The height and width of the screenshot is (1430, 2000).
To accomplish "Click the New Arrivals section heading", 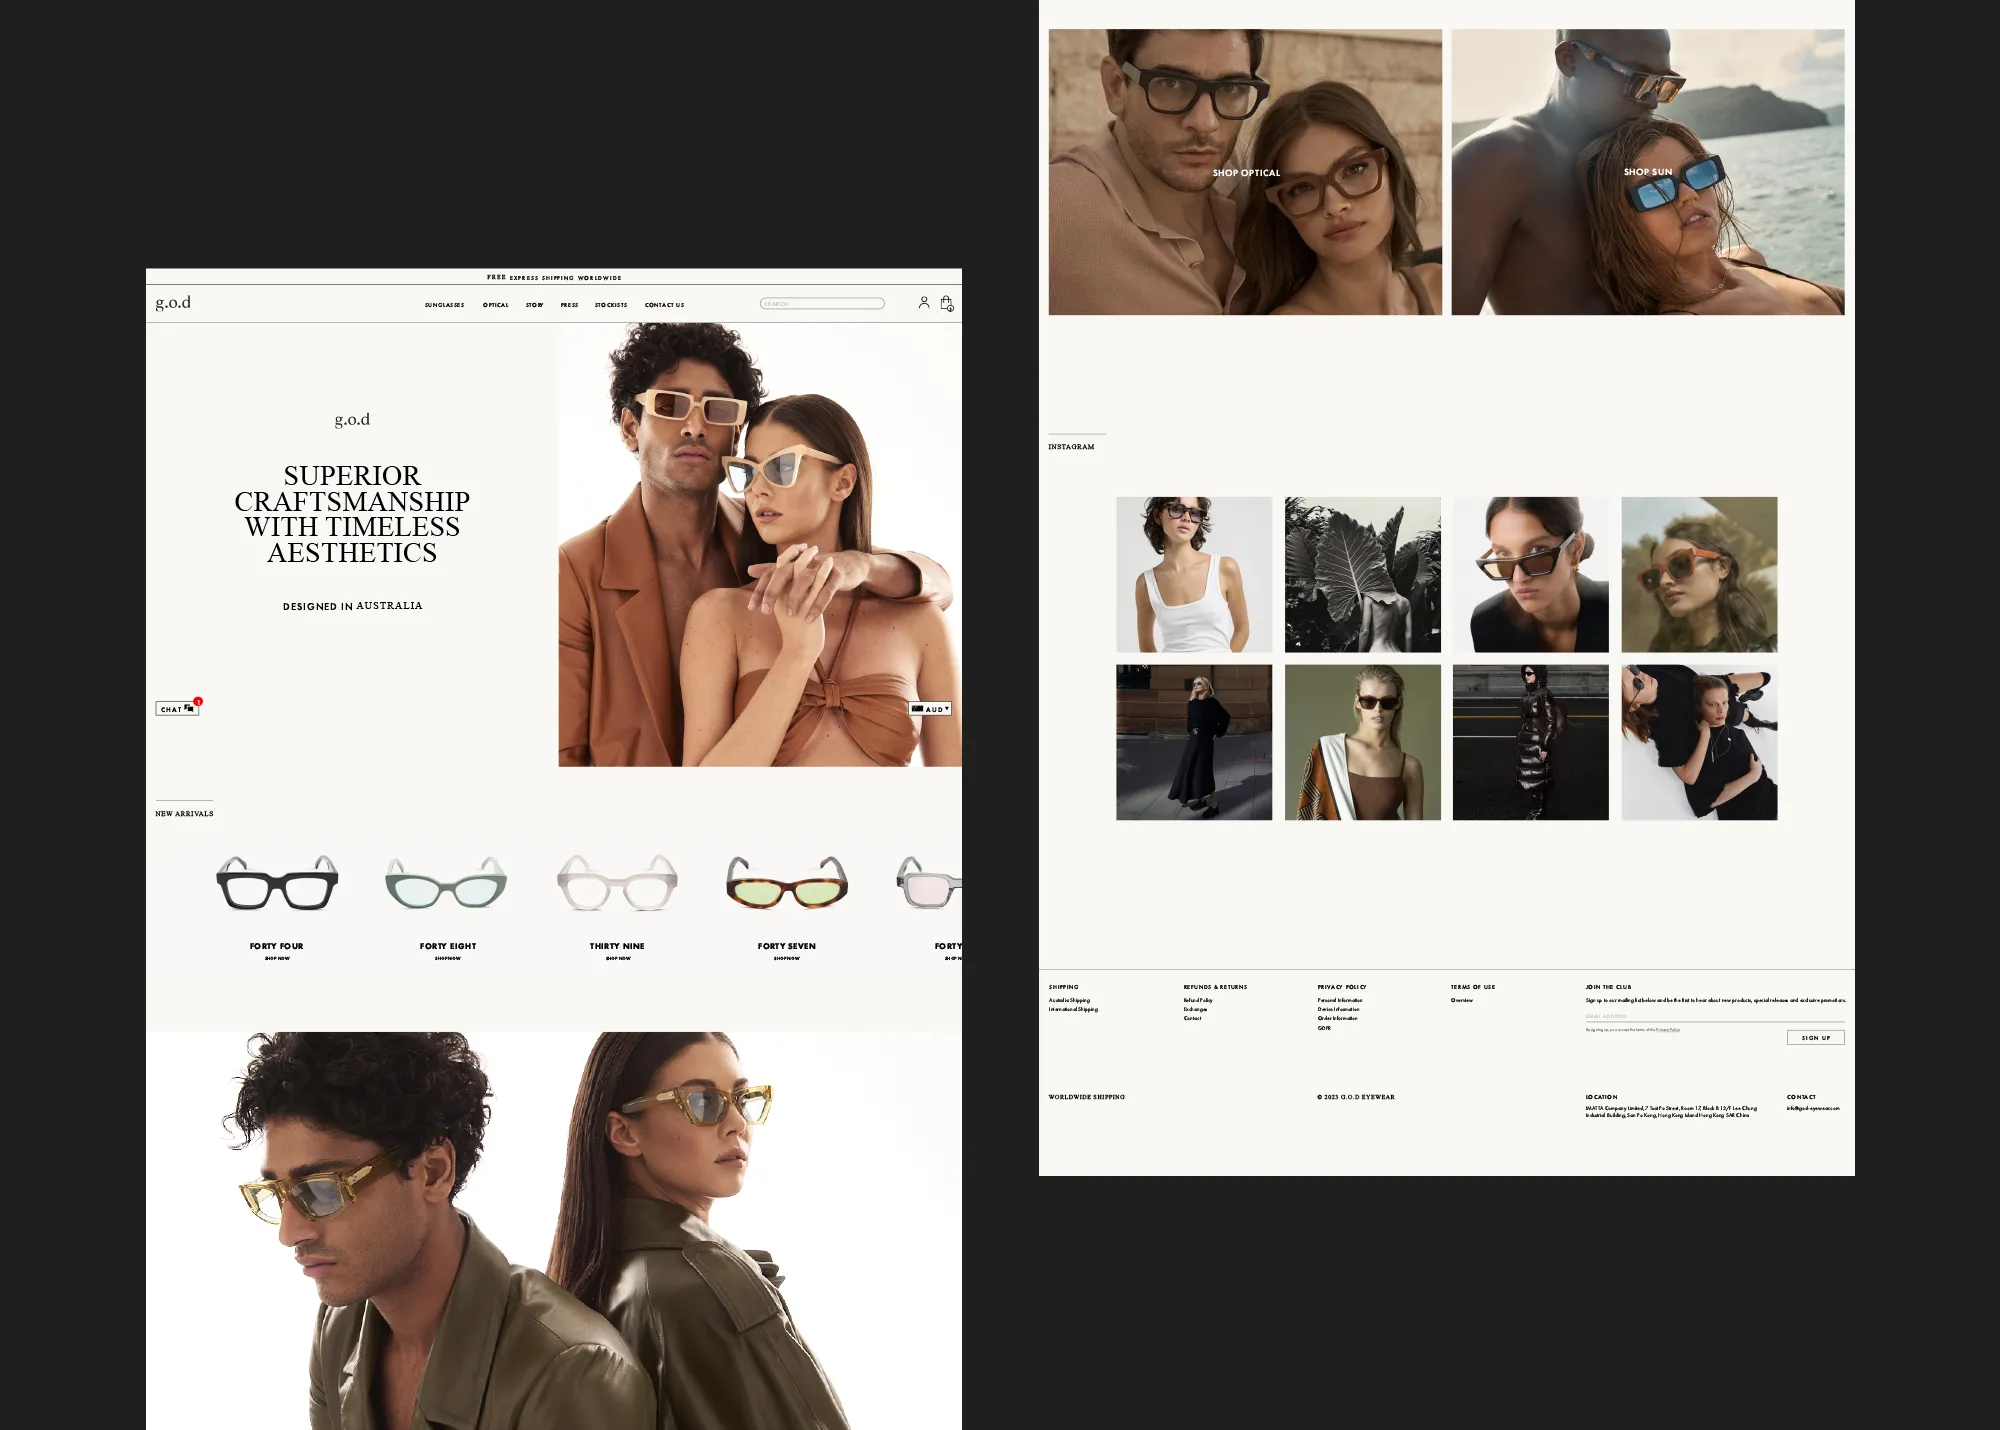I will coord(184,814).
